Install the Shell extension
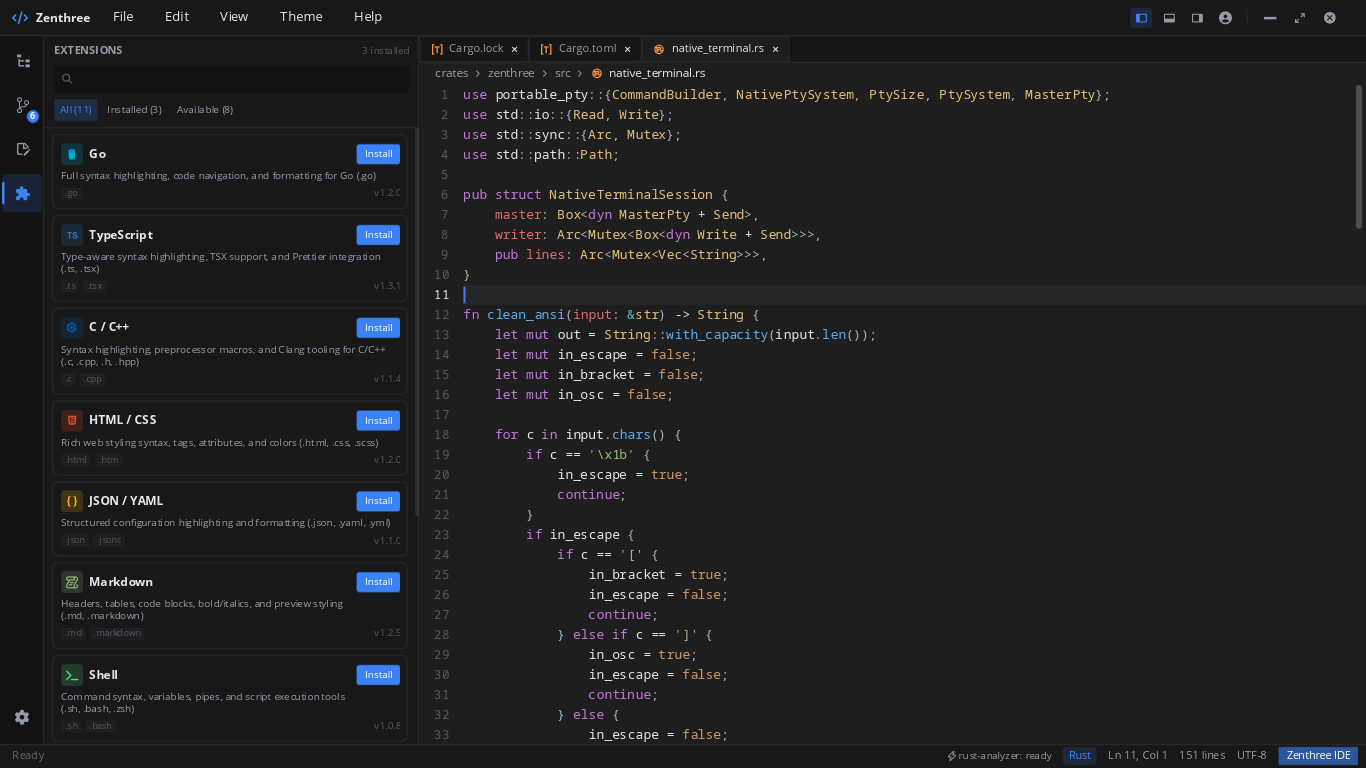This screenshot has height=768, width=1366. [378, 675]
